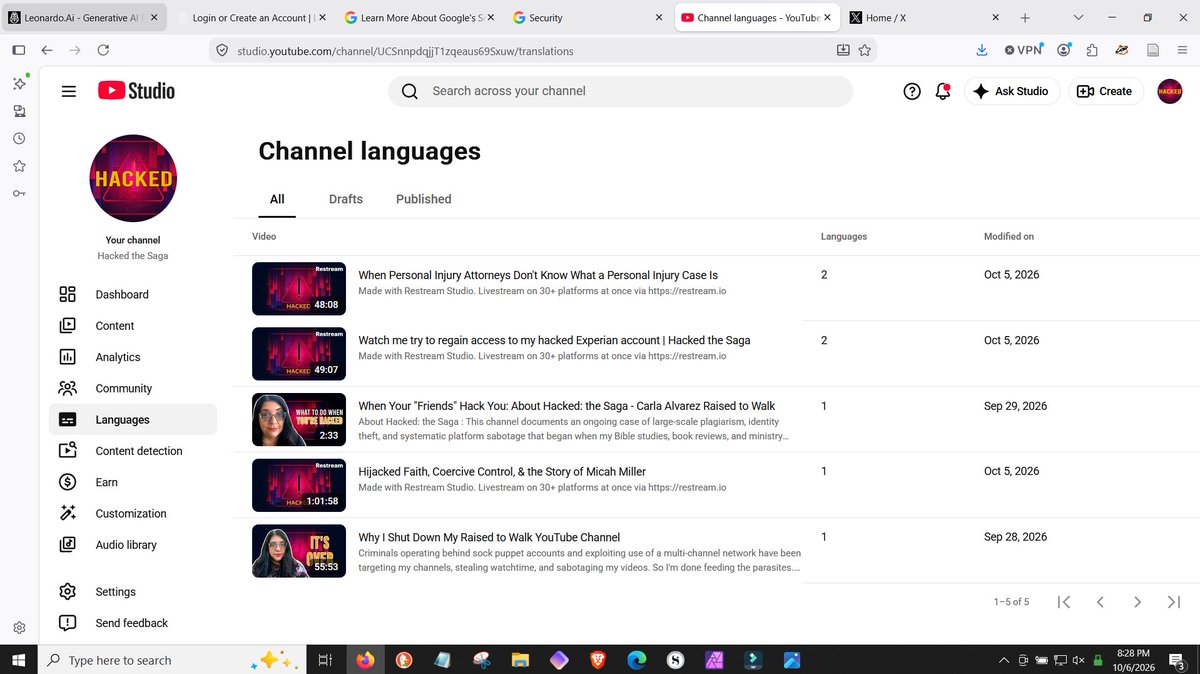Viewport: 1200px width, 674px height.
Task: Click the large HACKED channel avatar
Action: (133, 178)
